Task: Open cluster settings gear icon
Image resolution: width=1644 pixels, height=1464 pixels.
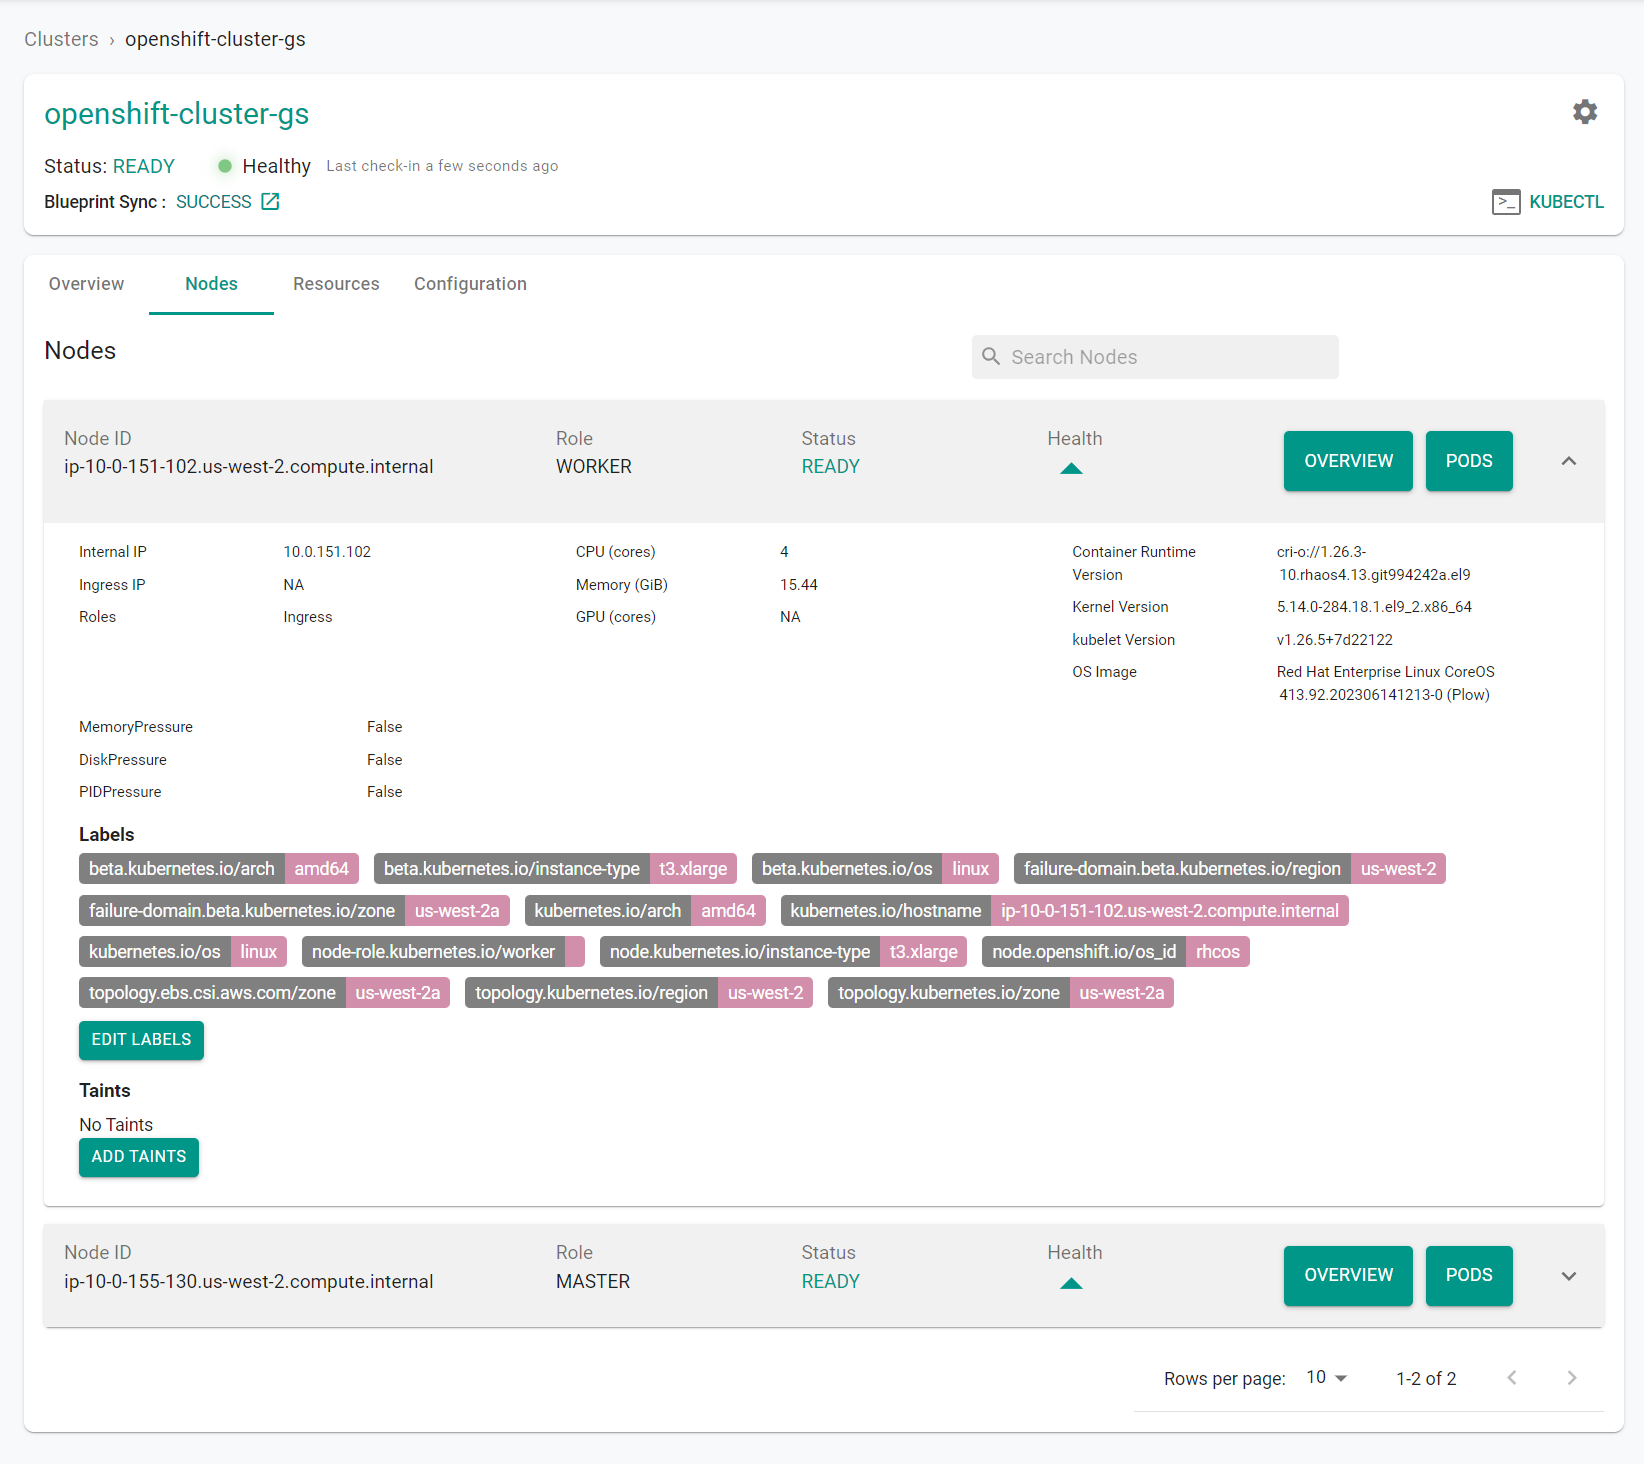Action: pos(1585,112)
